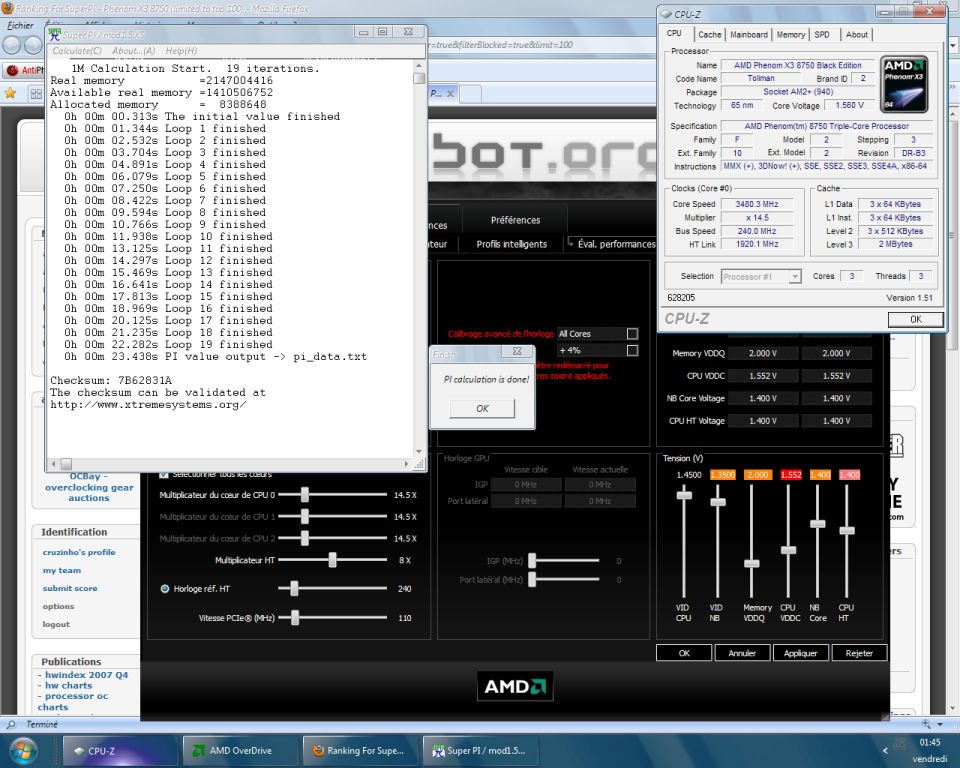
Task: Tick the +4% checkbox in OverDrive
Action: point(632,350)
